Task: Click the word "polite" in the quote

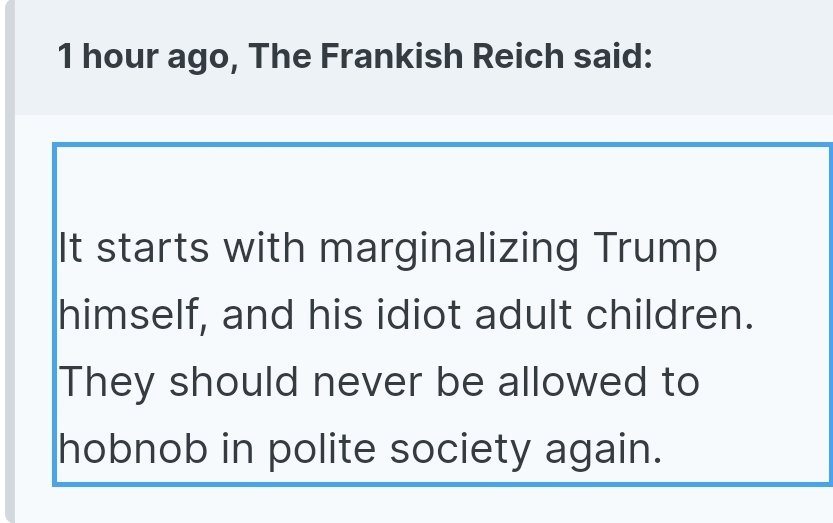Action: (x=322, y=451)
